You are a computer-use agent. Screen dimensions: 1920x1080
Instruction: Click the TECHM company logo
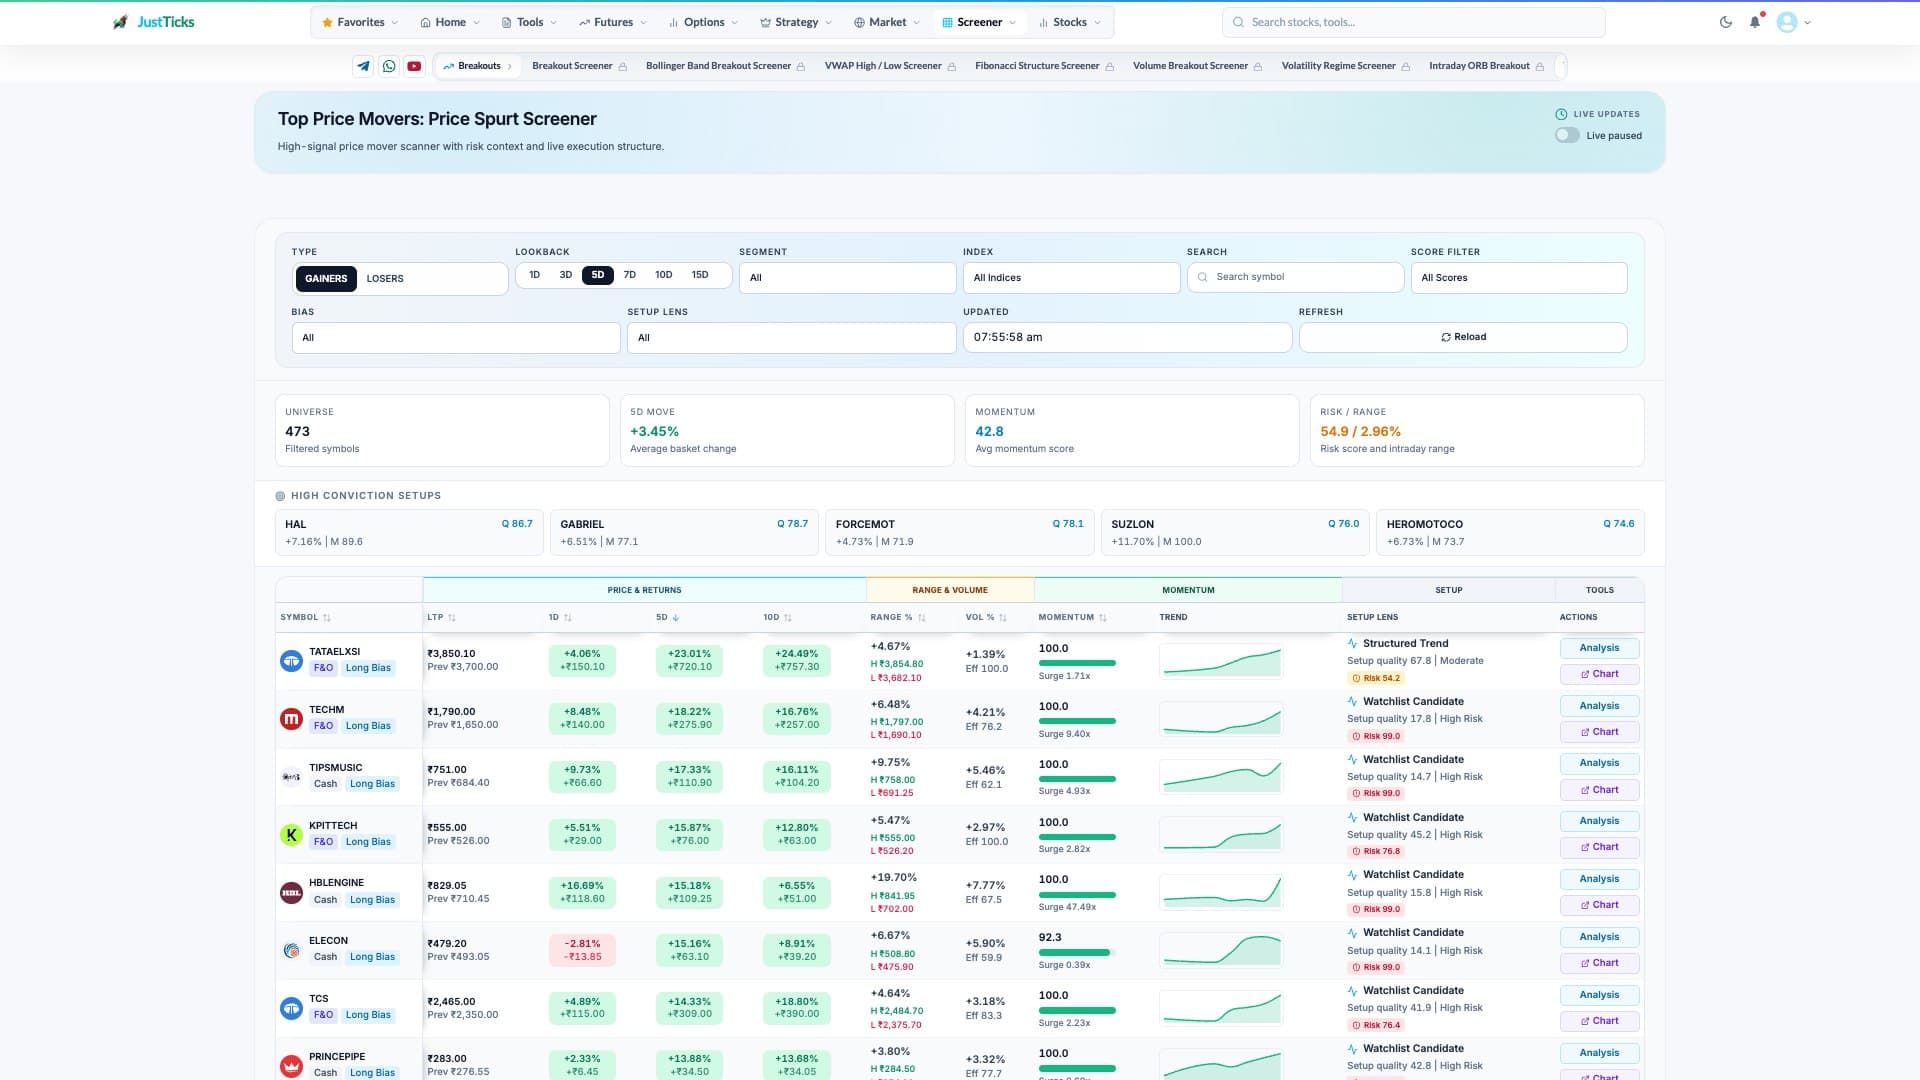[291, 718]
